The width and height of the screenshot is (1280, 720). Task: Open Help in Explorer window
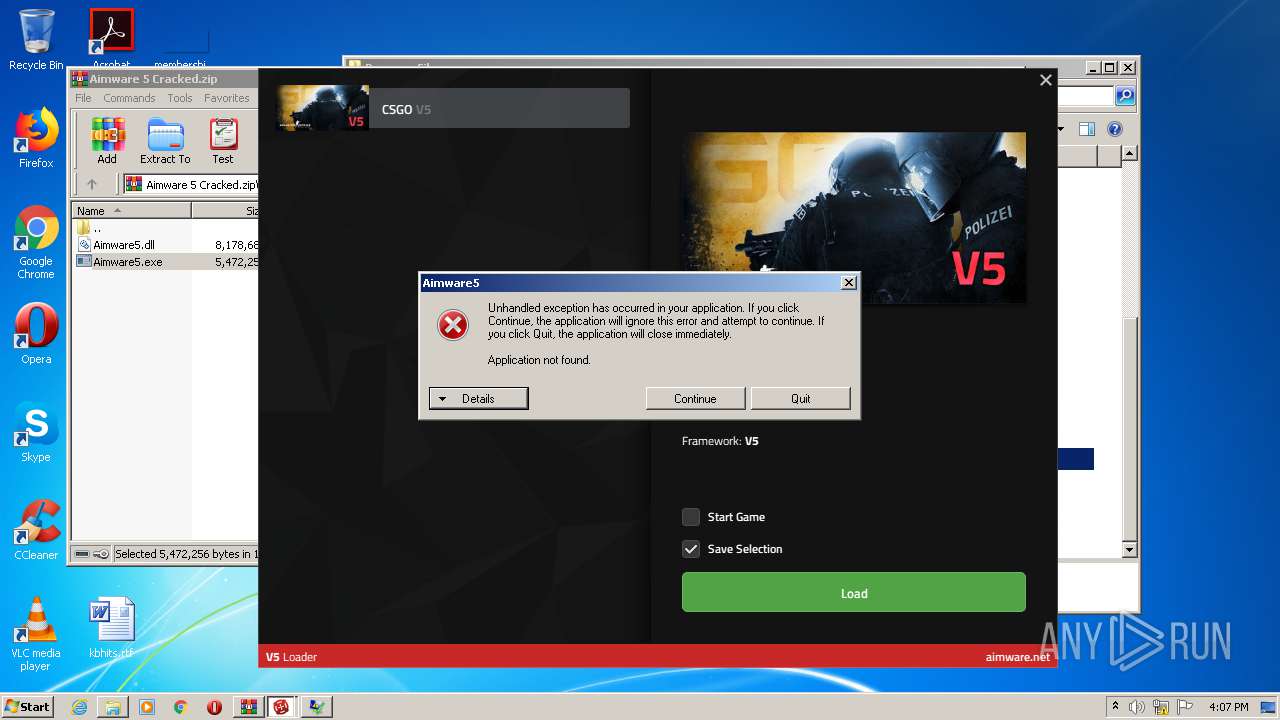[x=1115, y=129]
